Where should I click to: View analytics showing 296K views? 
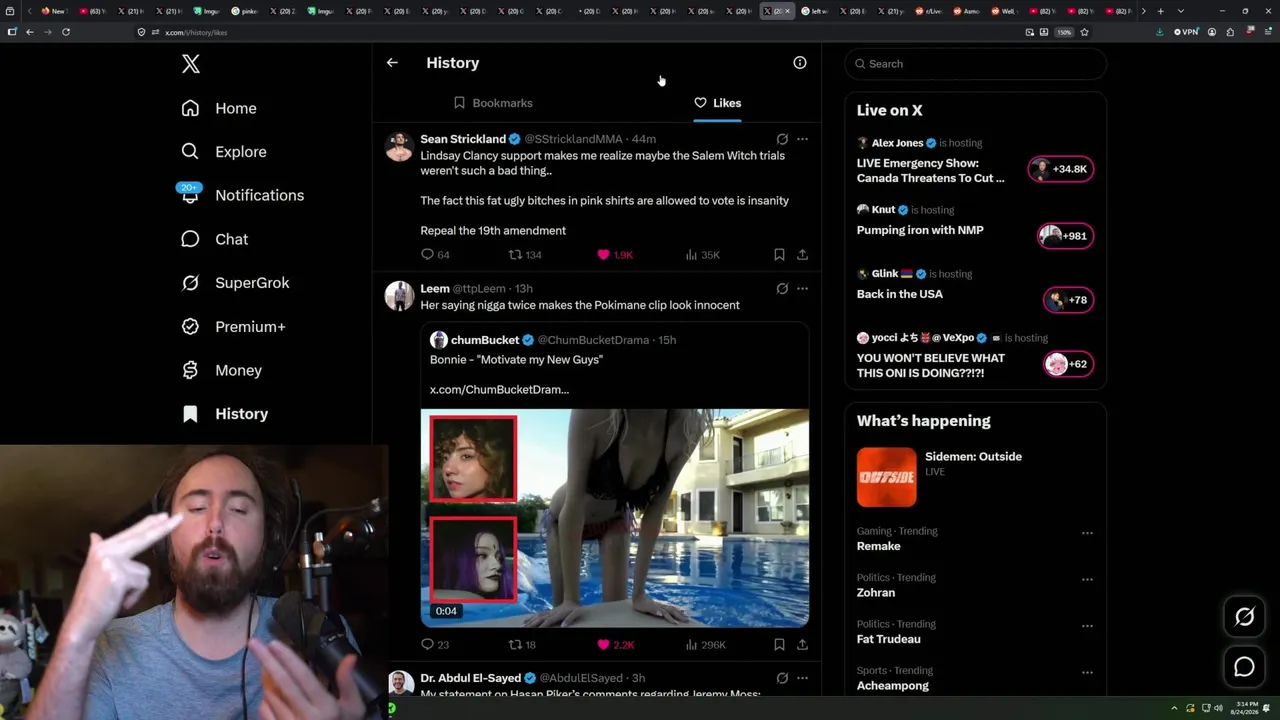tap(705, 645)
